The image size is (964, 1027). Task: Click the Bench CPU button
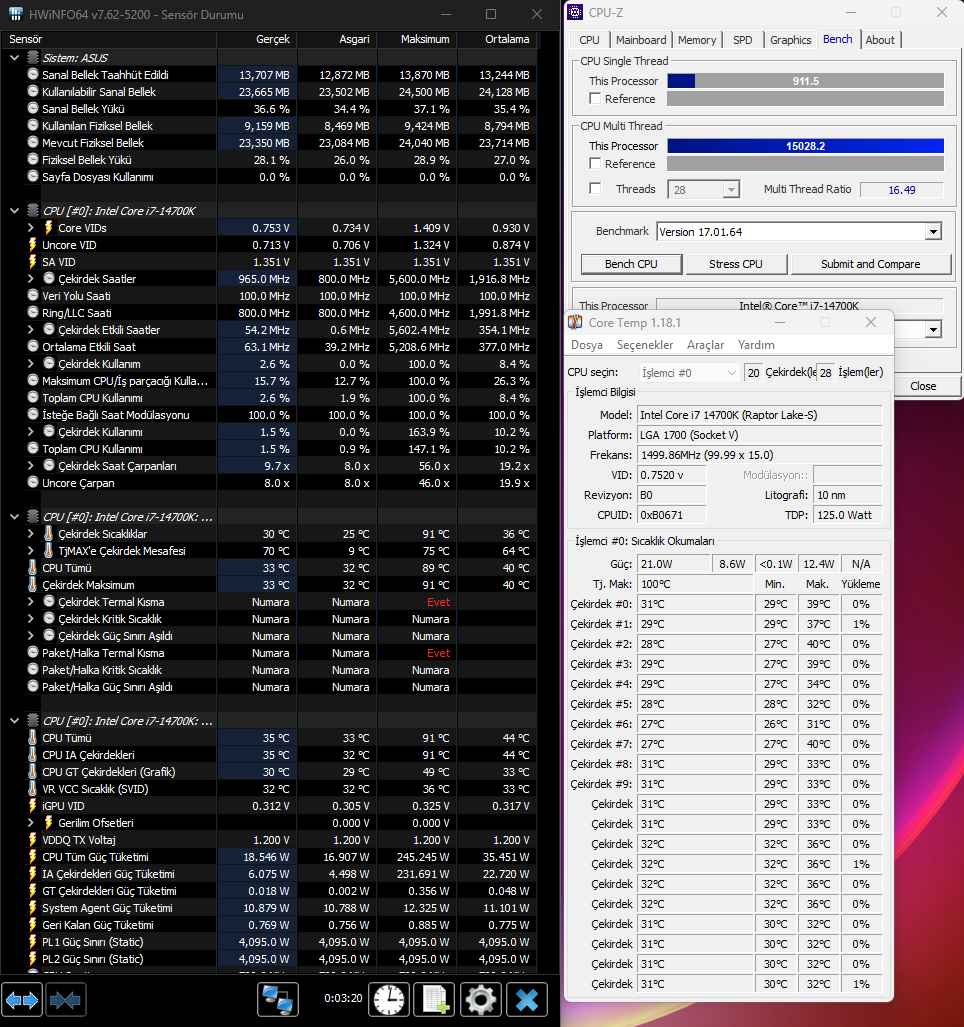tap(631, 264)
